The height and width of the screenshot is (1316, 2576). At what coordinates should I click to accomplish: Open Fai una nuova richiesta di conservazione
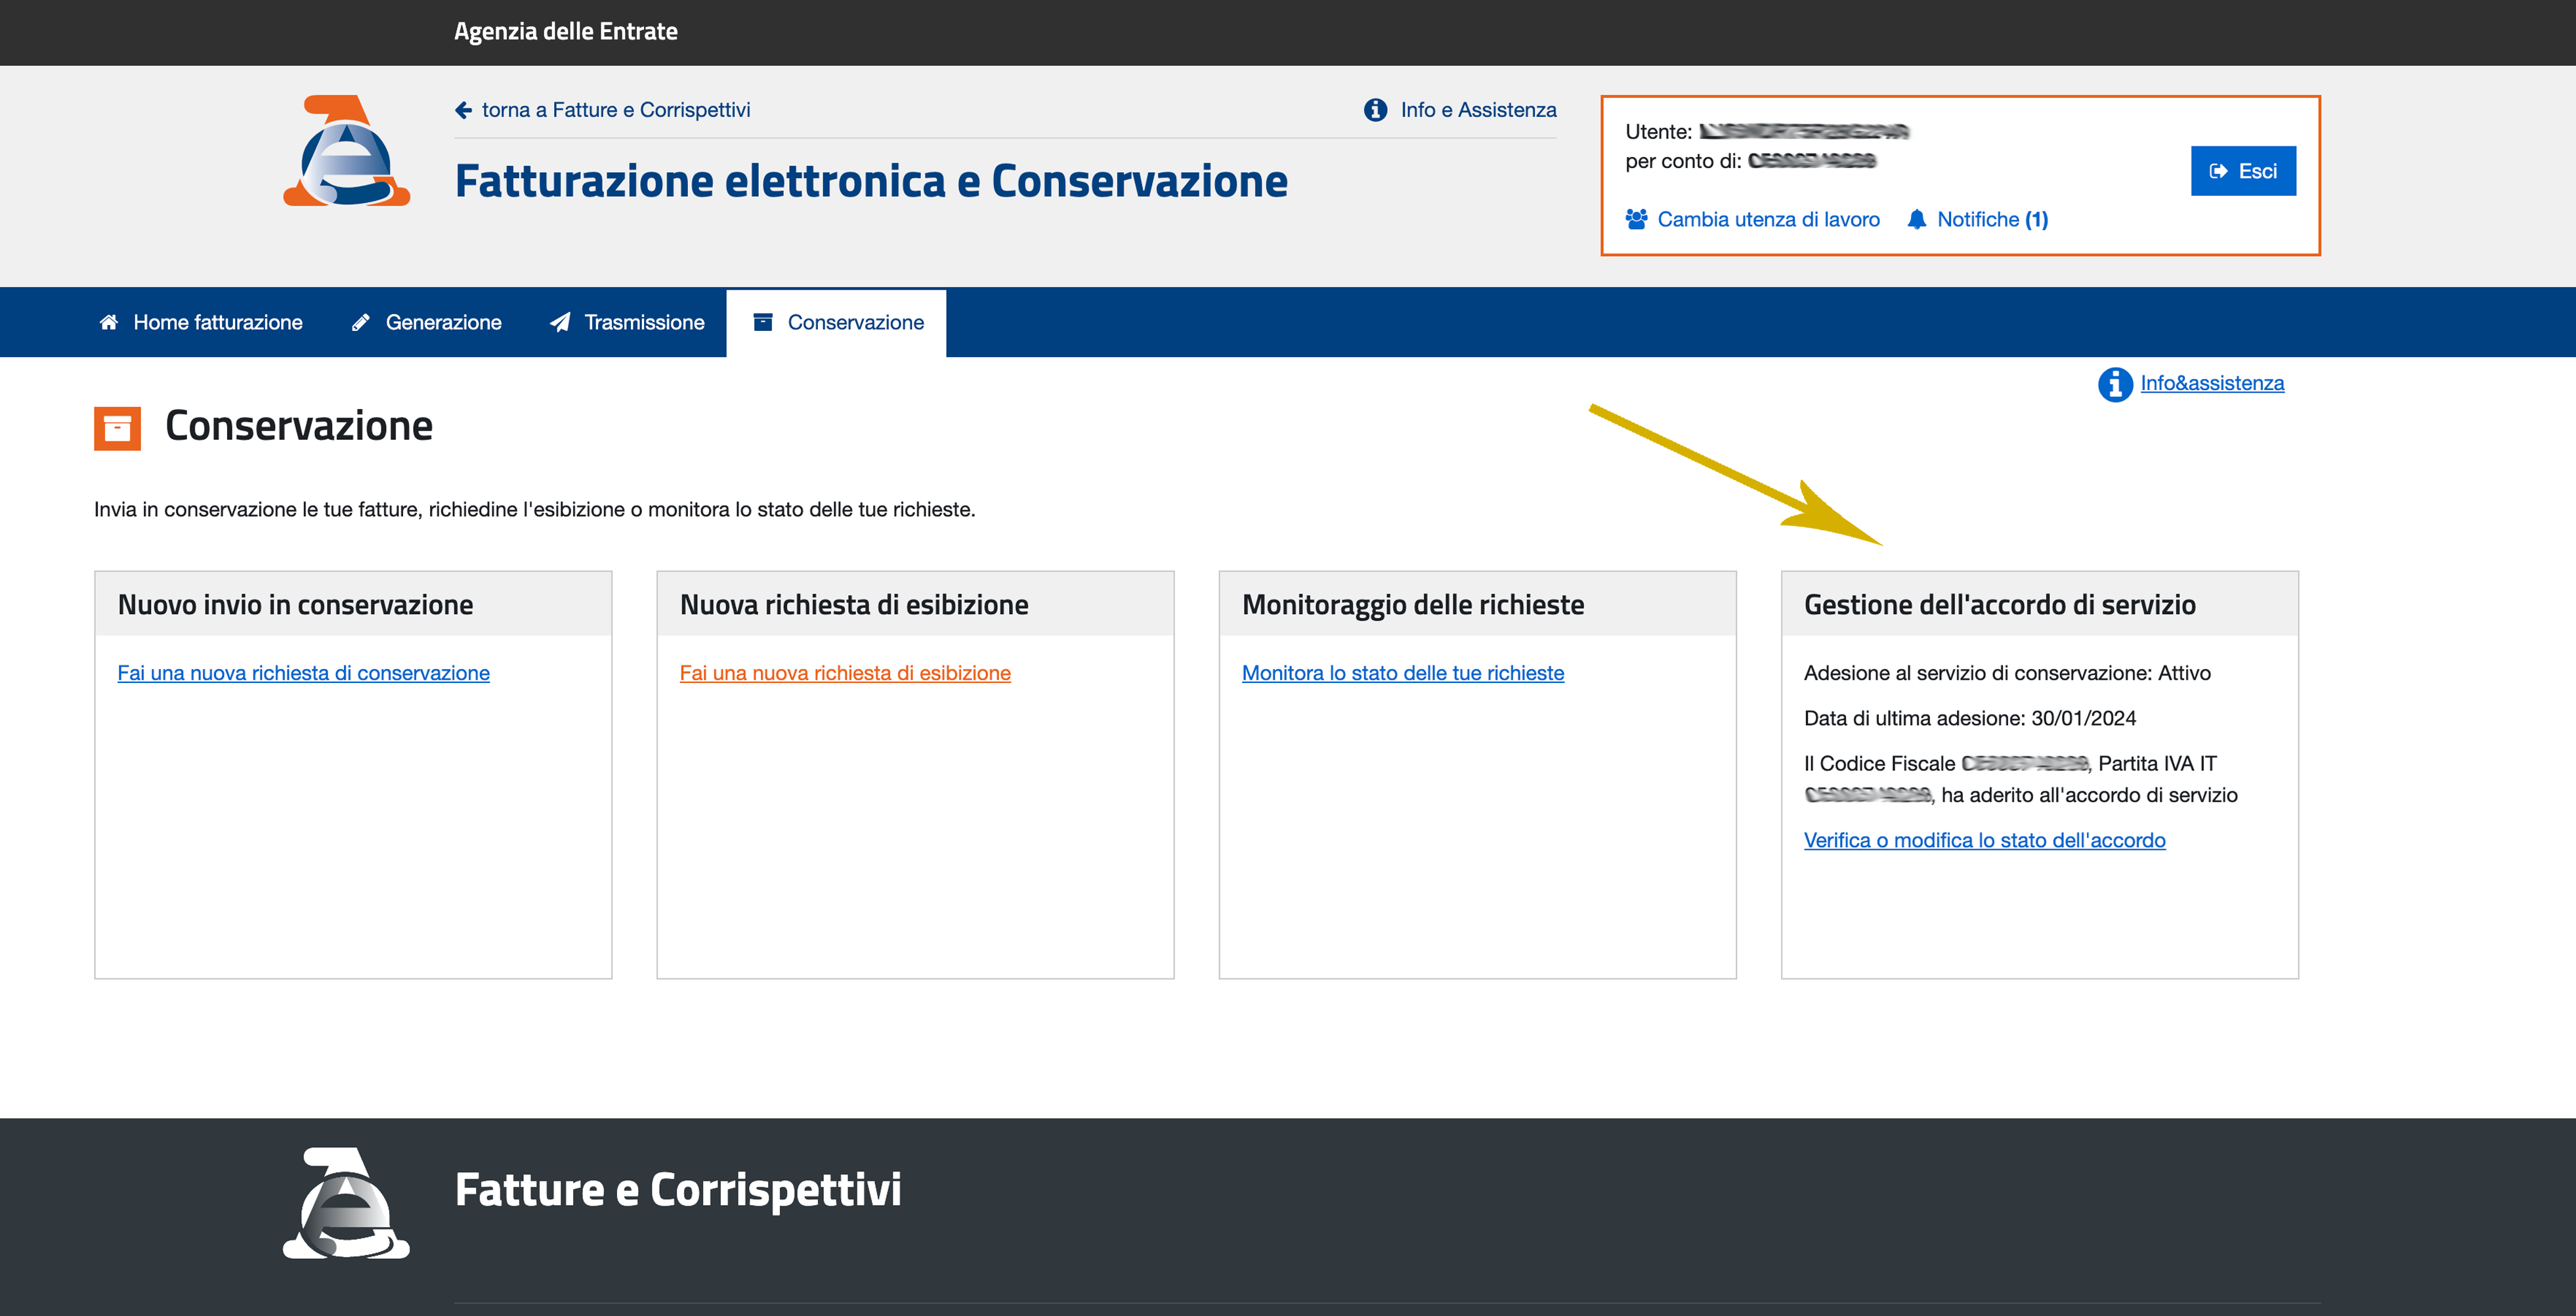click(x=303, y=673)
